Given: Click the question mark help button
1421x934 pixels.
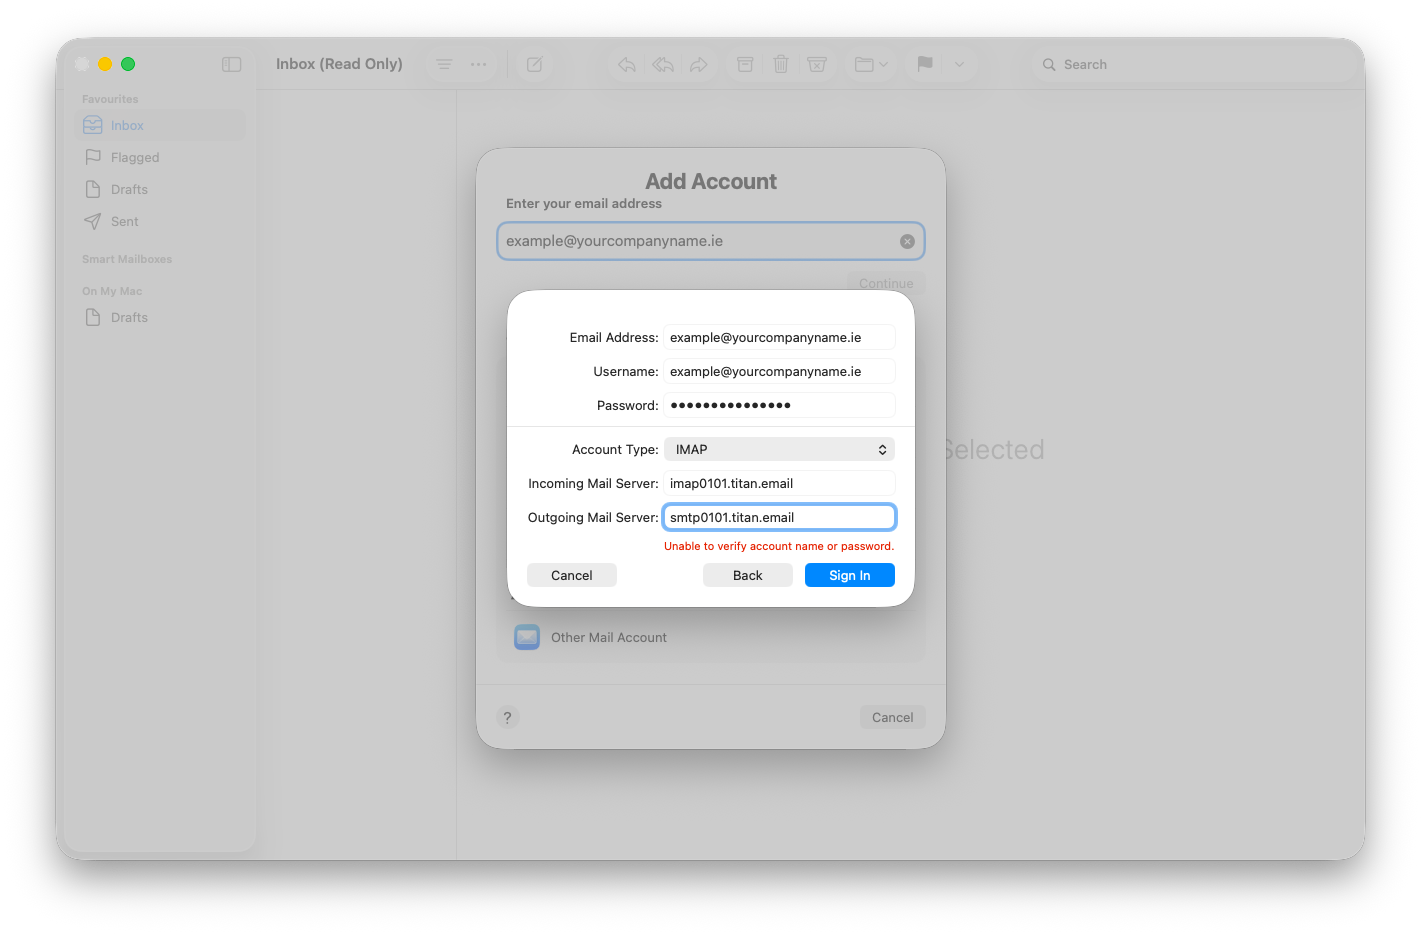Looking at the screenshot, I should click(508, 717).
